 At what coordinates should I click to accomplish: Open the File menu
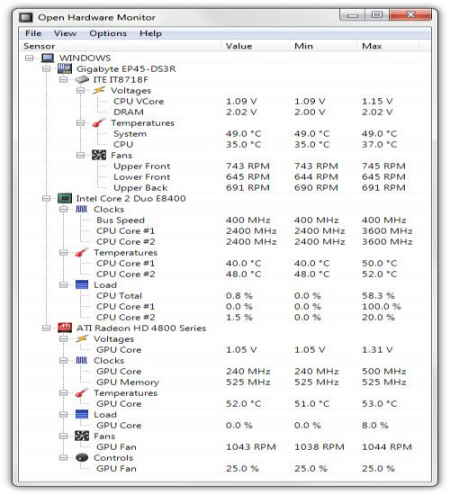[33, 33]
